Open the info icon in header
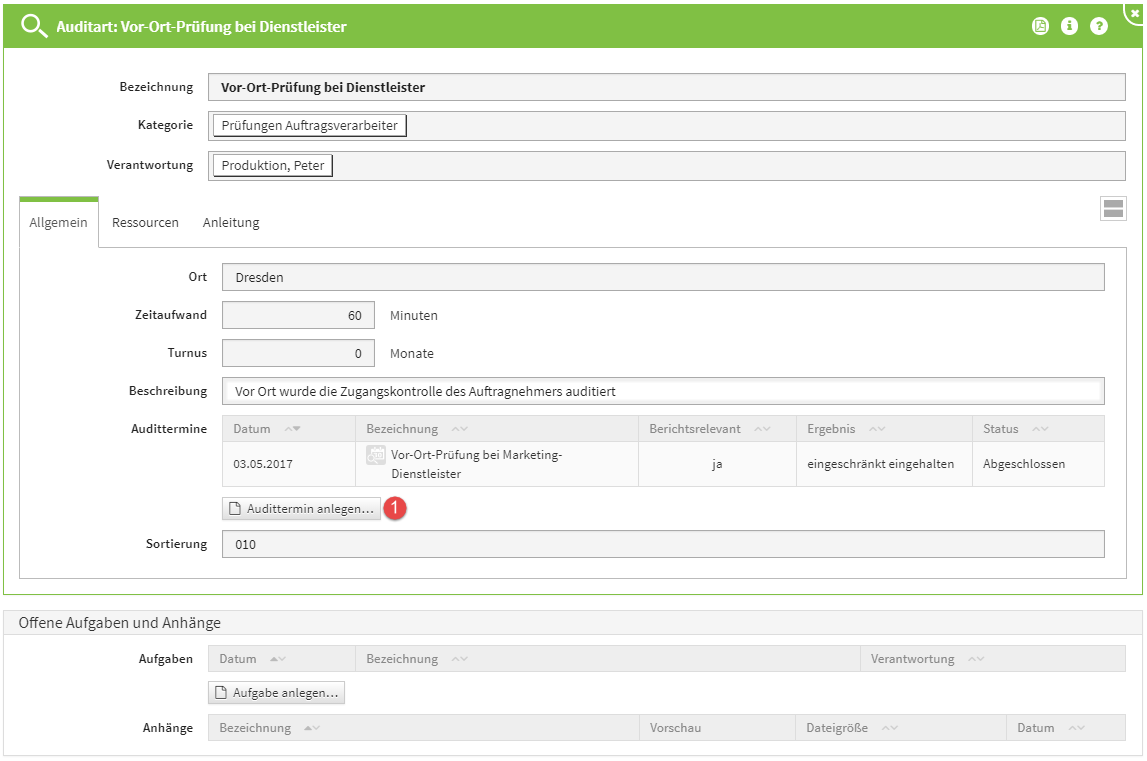The image size is (1147, 761). (1069, 27)
